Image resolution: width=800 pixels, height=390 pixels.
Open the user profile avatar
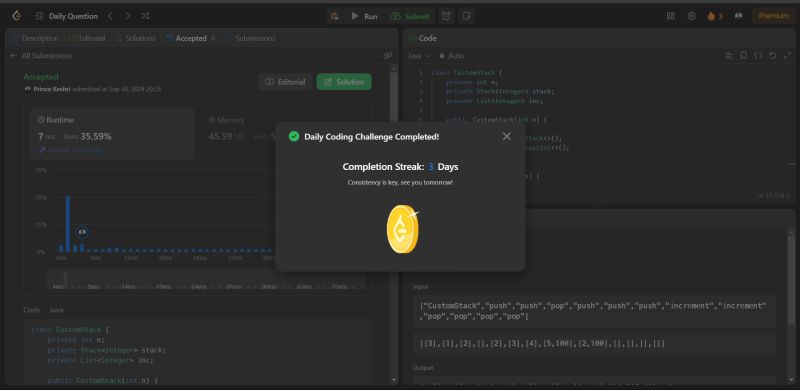pos(738,16)
